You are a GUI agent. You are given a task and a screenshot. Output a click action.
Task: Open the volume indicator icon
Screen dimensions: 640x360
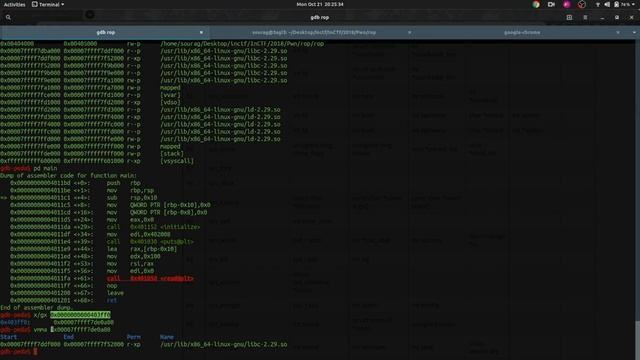tap(607, 4)
